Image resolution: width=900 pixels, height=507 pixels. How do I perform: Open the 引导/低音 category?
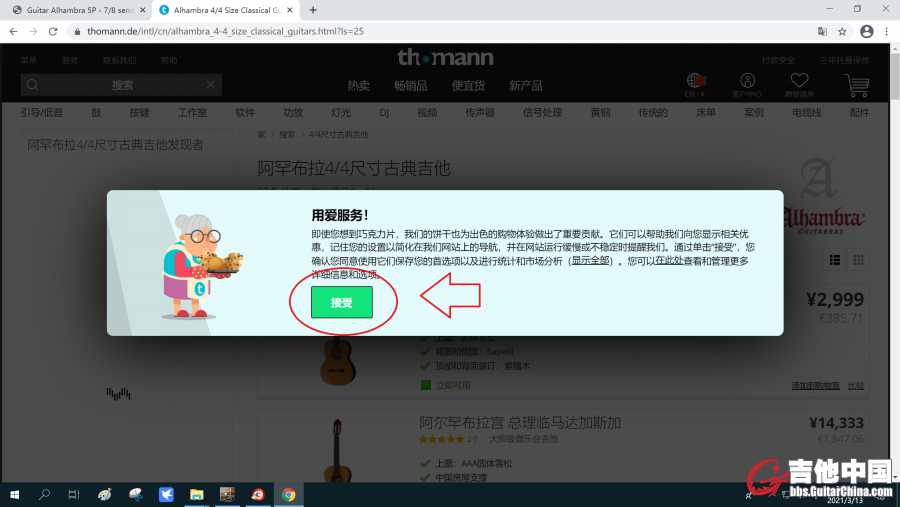coord(42,113)
